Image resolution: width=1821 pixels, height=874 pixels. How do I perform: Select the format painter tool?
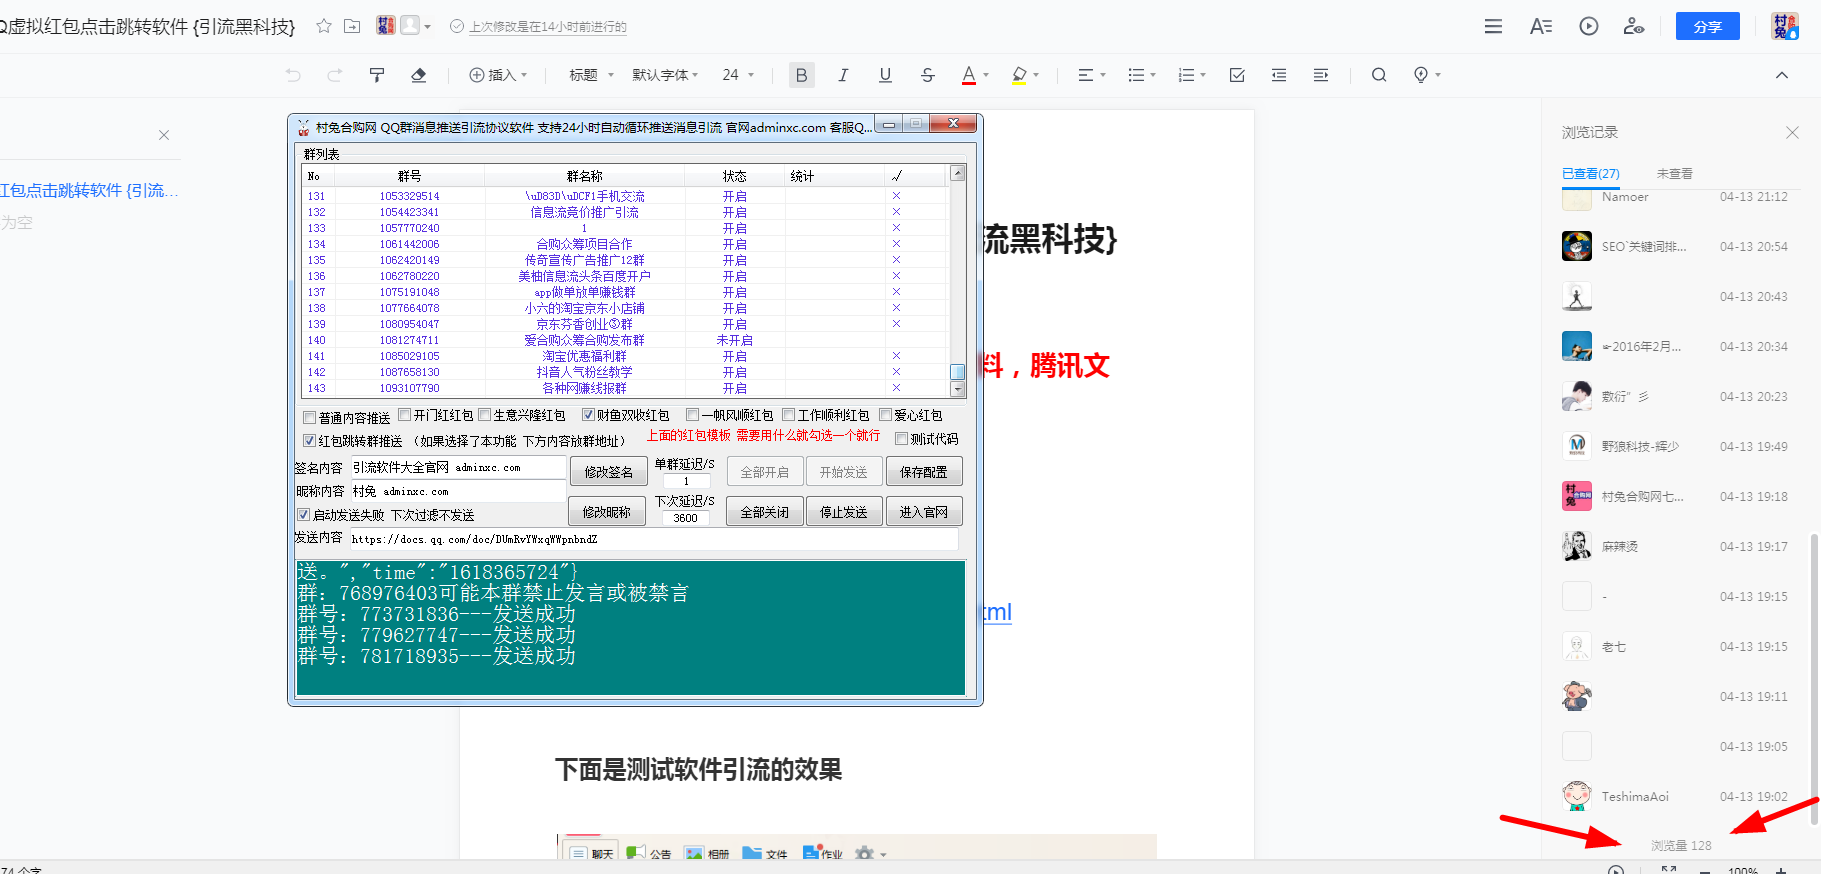pos(377,75)
